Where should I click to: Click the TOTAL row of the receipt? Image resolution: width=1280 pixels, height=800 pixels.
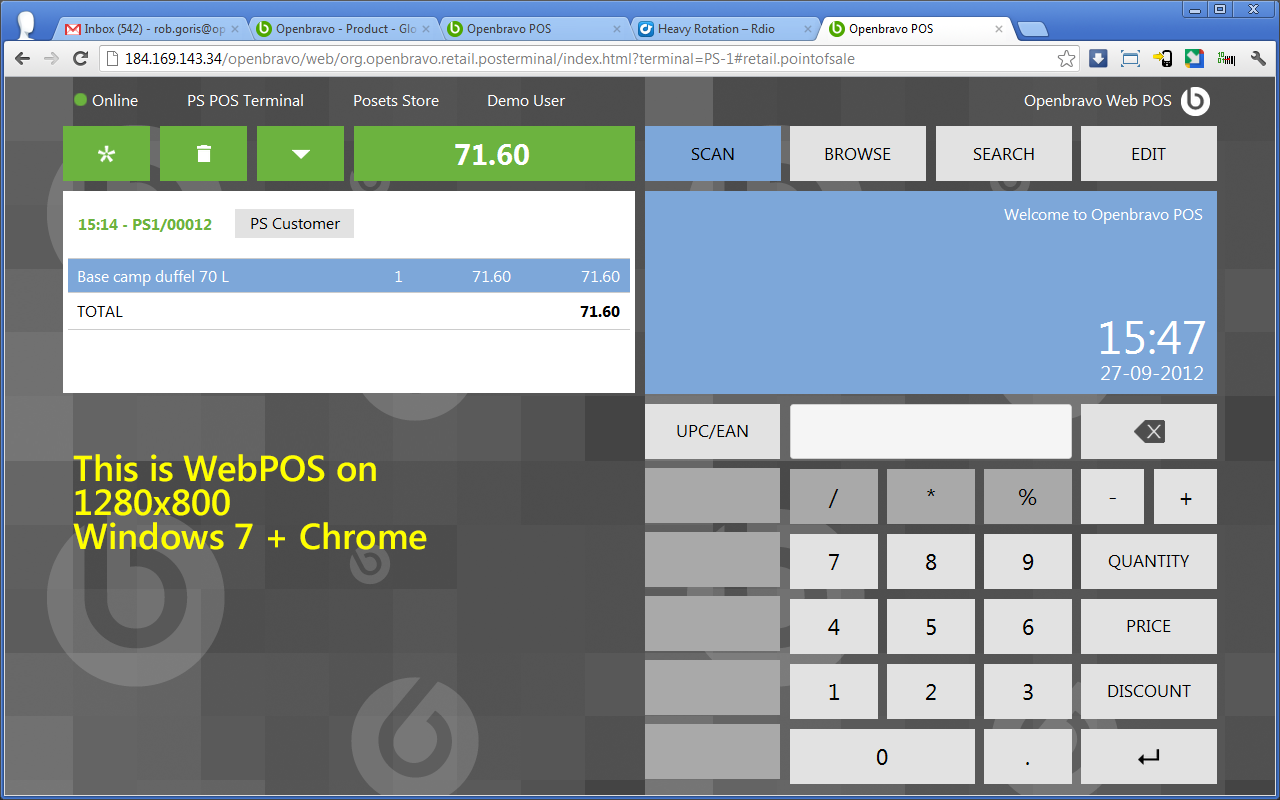tap(349, 312)
